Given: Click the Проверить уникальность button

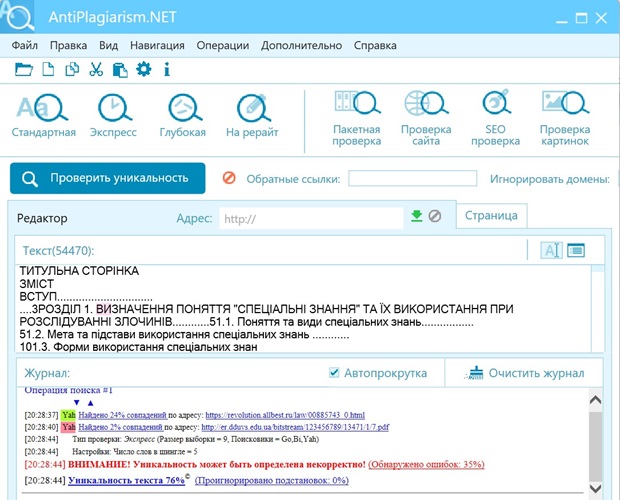Looking at the screenshot, I should (x=108, y=178).
